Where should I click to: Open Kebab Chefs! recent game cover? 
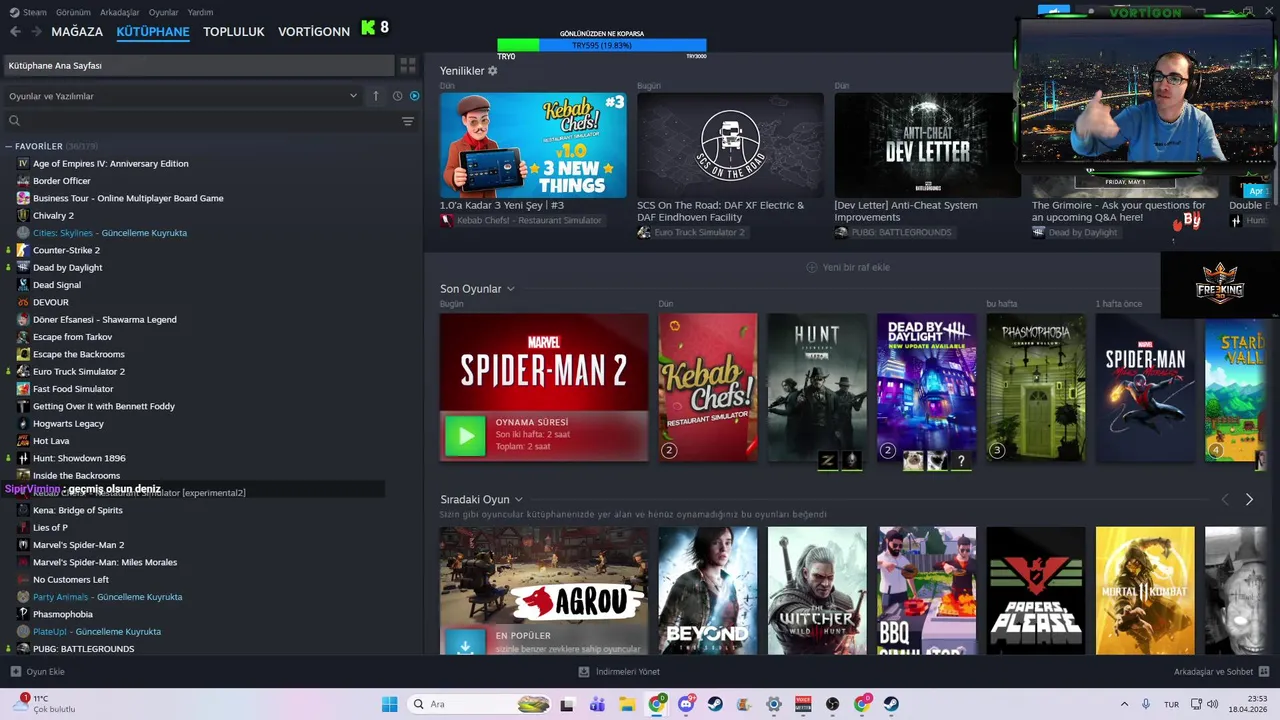pyautogui.click(x=708, y=388)
